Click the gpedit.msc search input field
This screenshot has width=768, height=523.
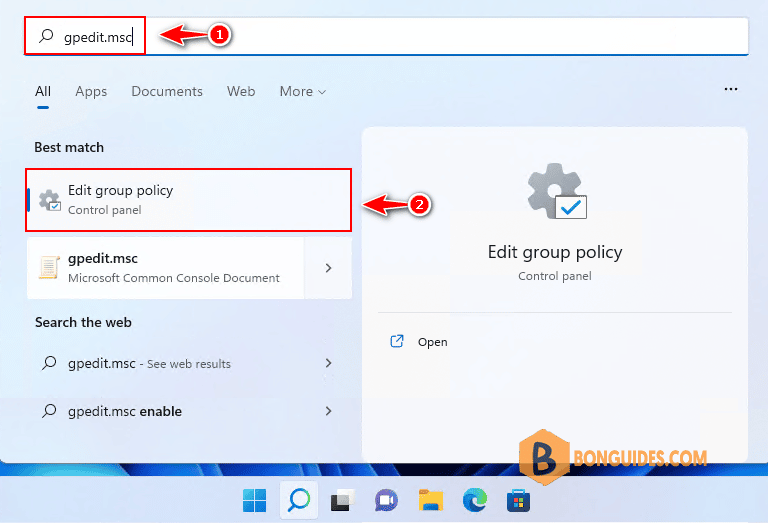(x=386, y=36)
